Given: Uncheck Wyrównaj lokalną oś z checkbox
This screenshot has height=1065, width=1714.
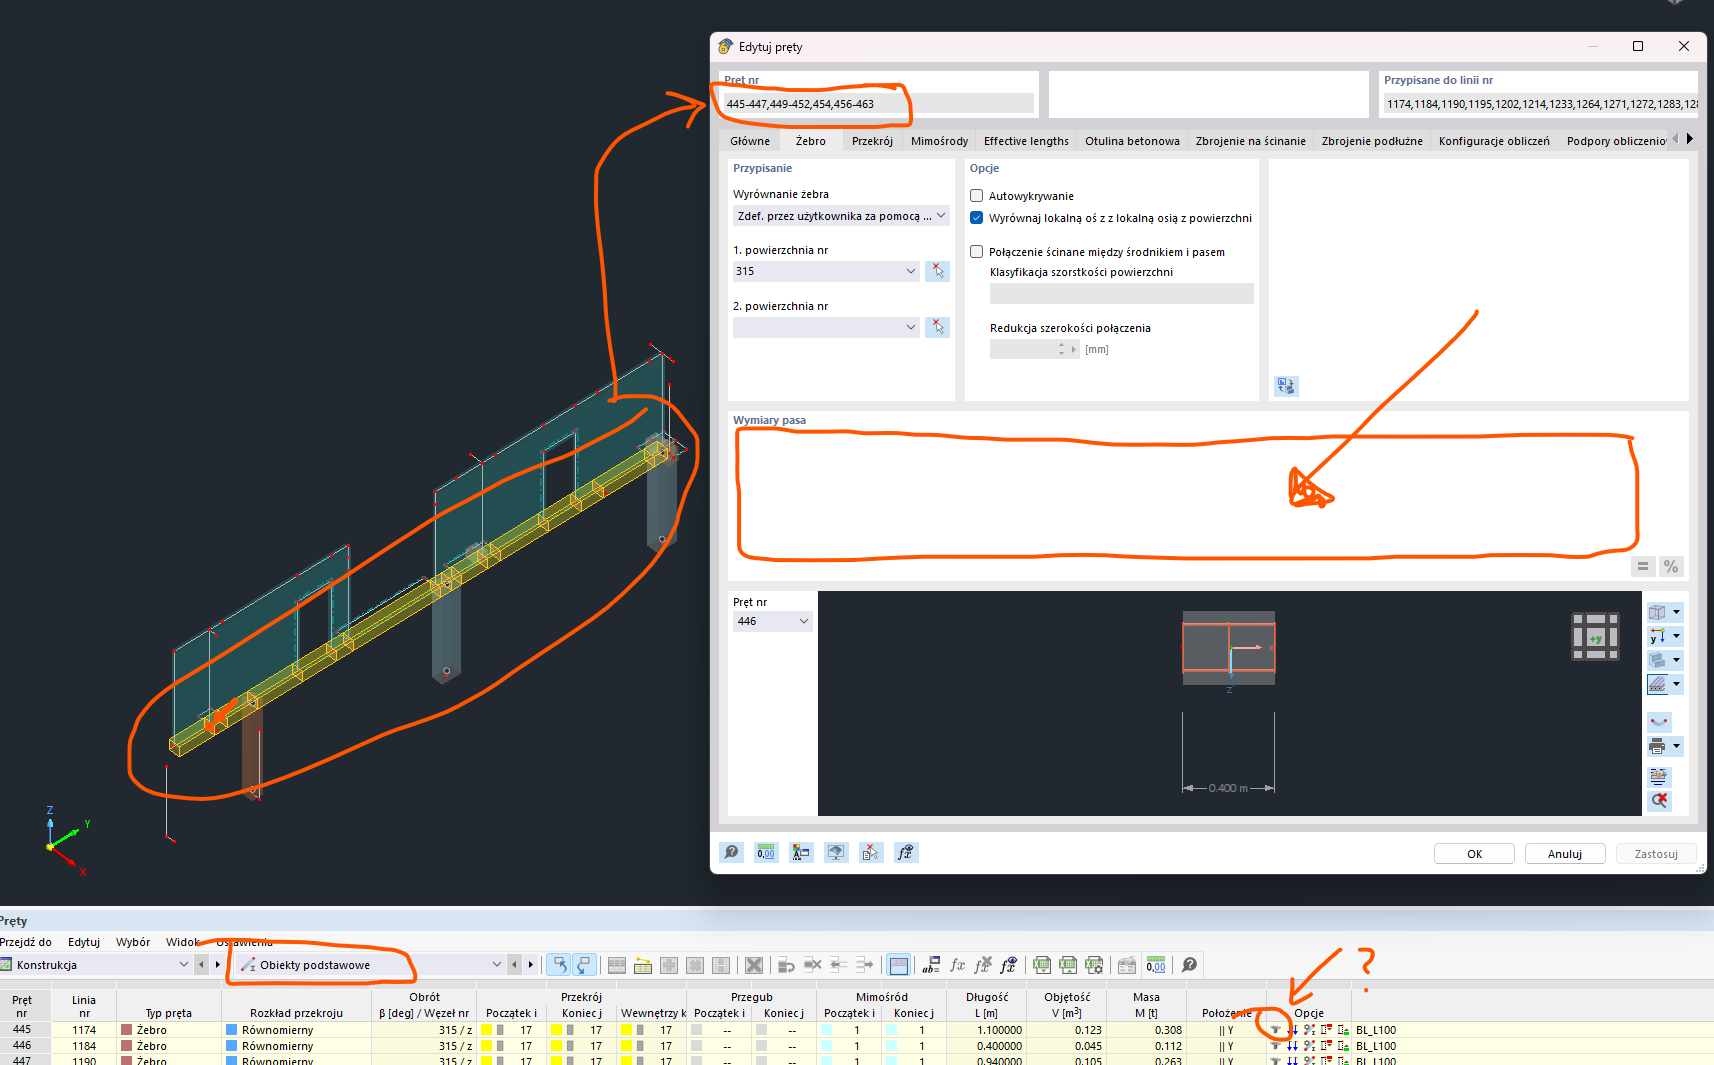Looking at the screenshot, I should point(977,218).
